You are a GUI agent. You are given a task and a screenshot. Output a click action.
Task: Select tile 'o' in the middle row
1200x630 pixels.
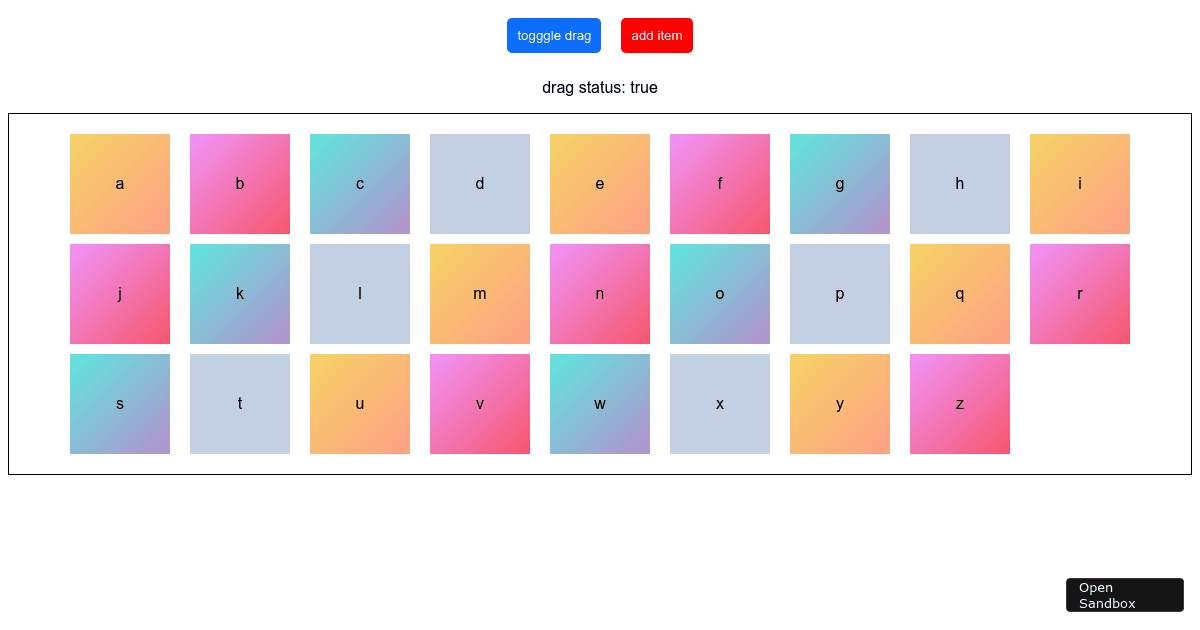[720, 293]
